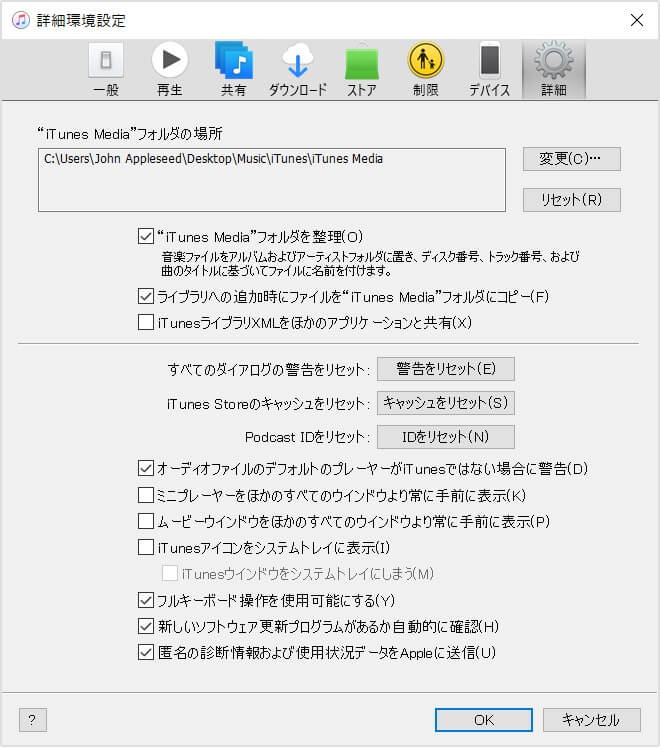Toggle オーディオファイルのデフォルトプレーヤー警告(D) checkbox

[145, 468]
